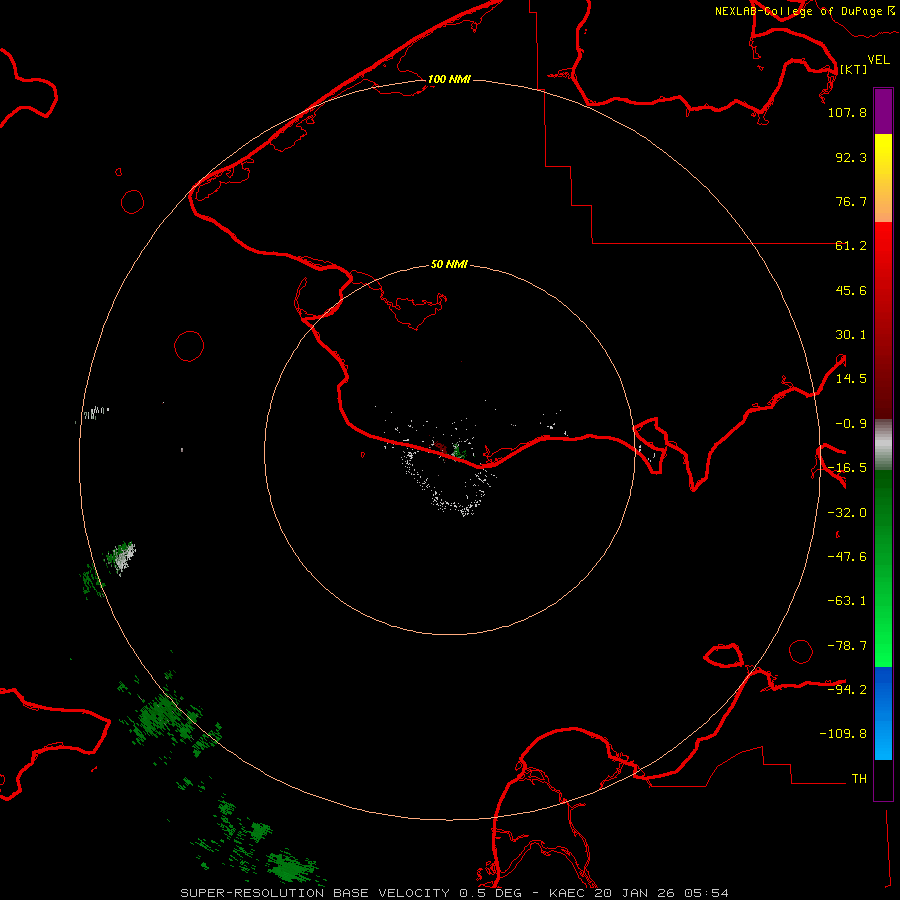The width and height of the screenshot is (900, 900).
Task: Click the 45.6 velocity scale value
Action: point(851,290)
